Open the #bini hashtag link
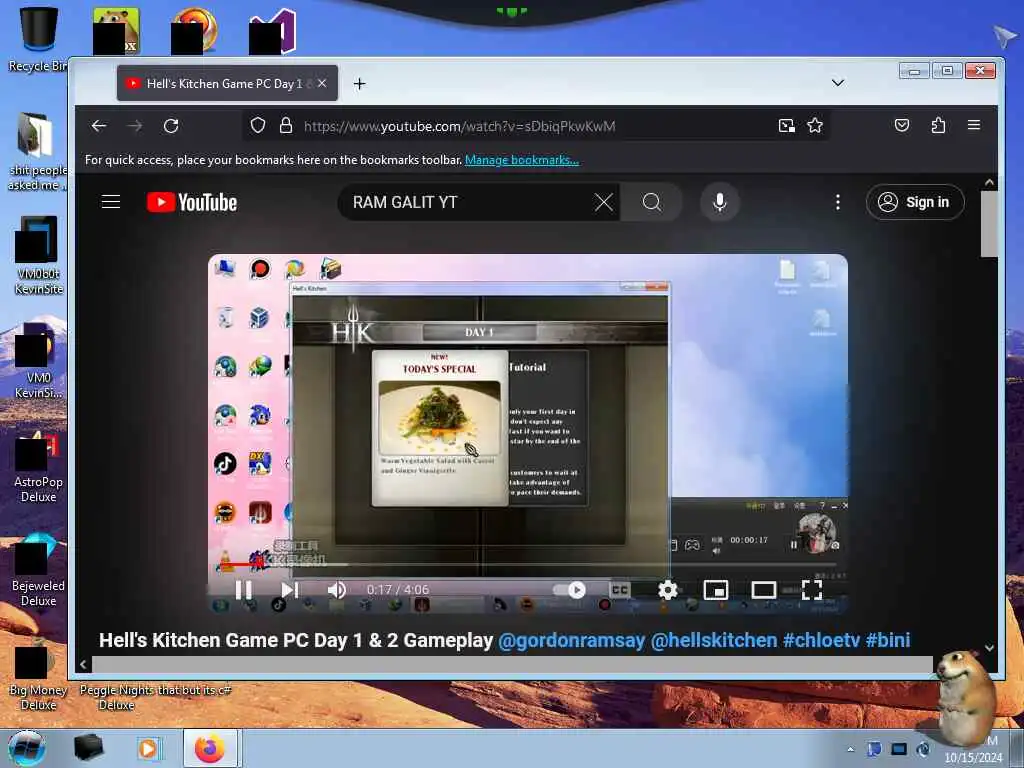The image size is (1024, 768). (x=888, y=640)
